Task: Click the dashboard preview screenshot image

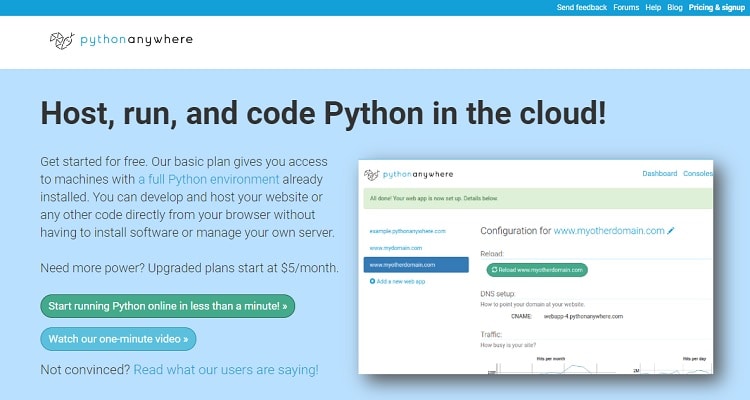Action: [x=535, y=267]
